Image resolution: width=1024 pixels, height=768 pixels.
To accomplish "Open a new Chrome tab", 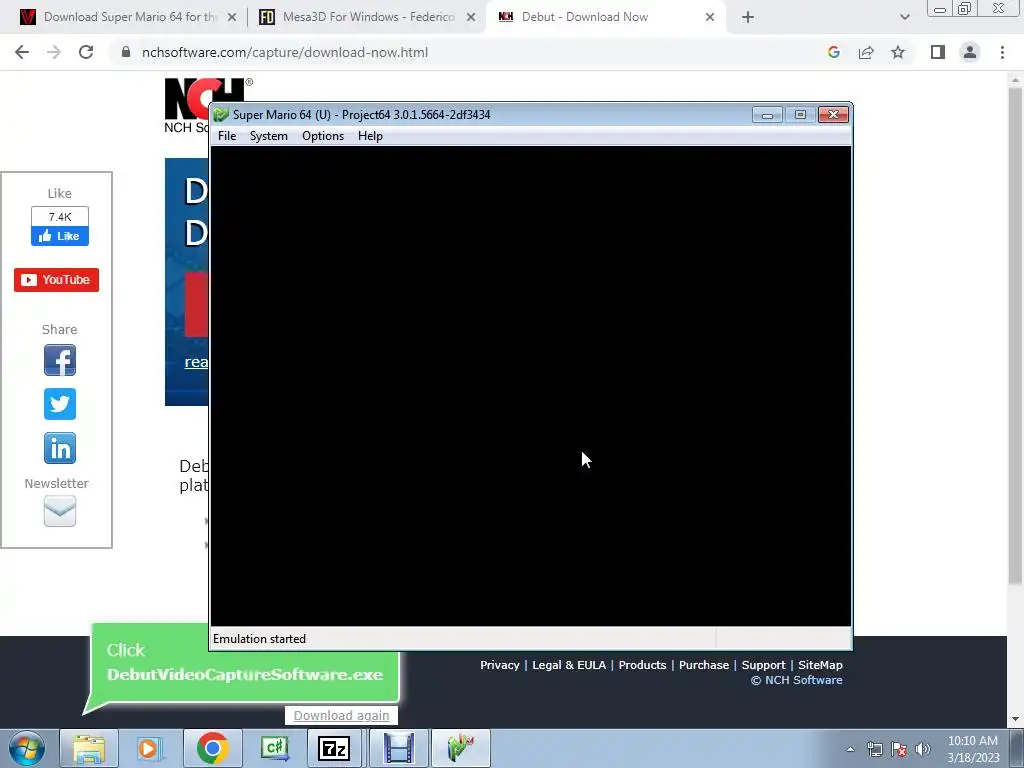I will (748, 17).
